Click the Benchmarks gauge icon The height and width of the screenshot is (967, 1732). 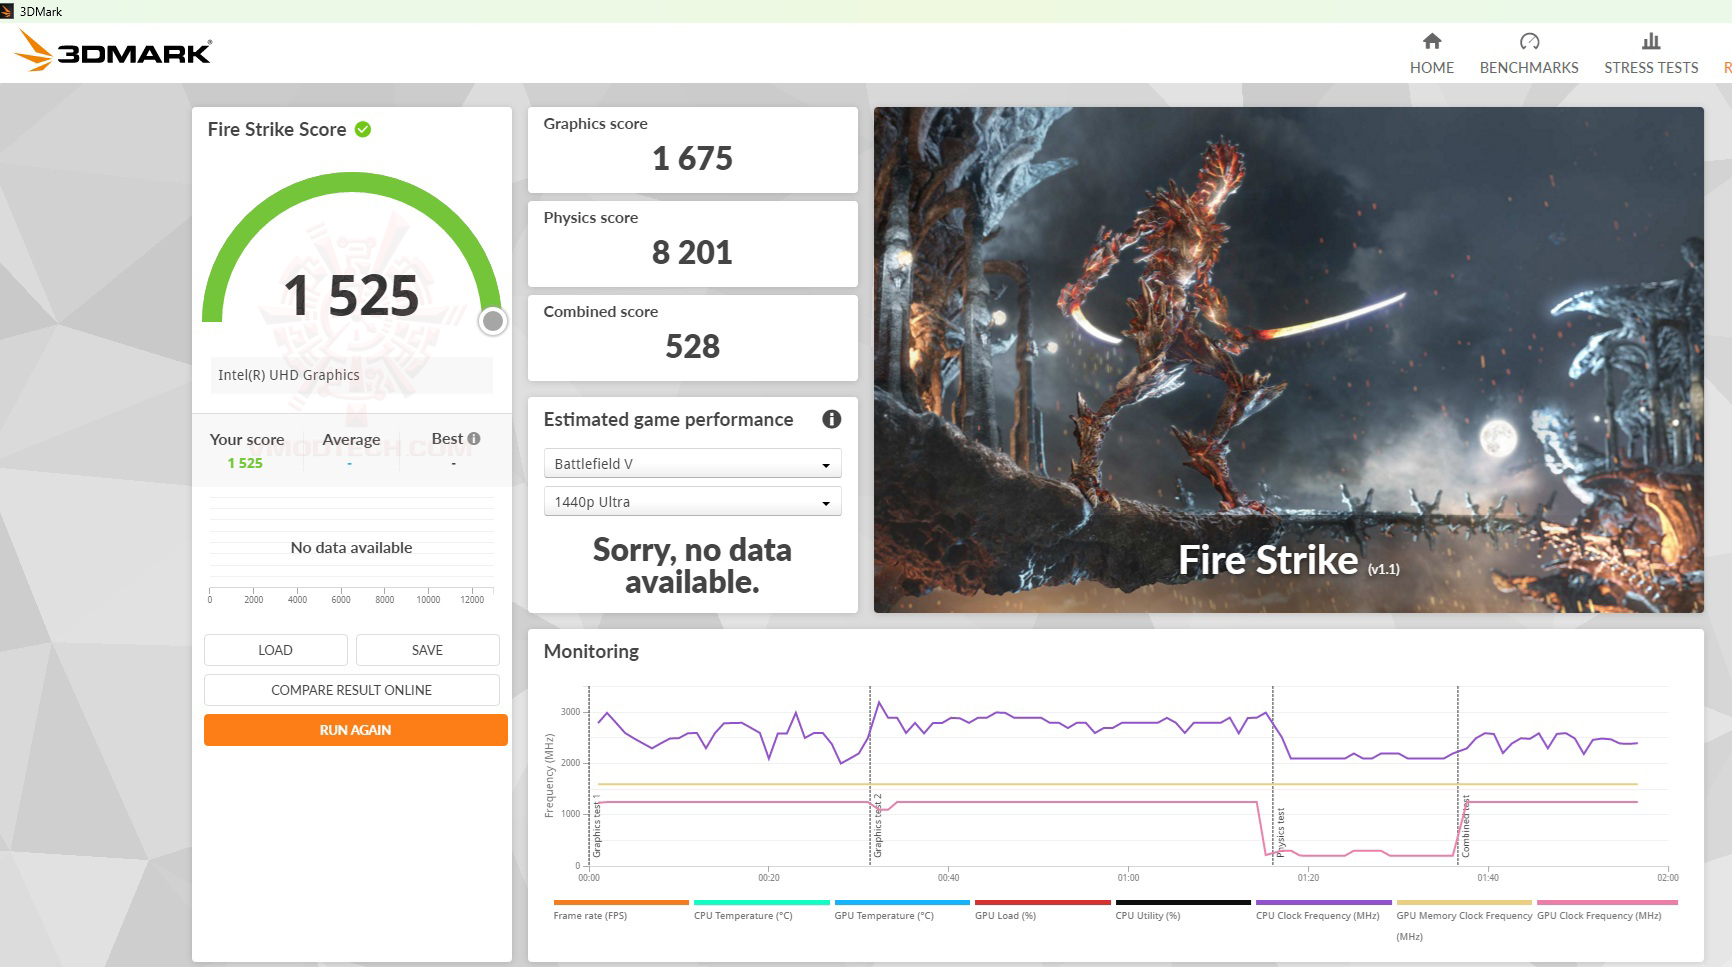[x=1529, y=41]
